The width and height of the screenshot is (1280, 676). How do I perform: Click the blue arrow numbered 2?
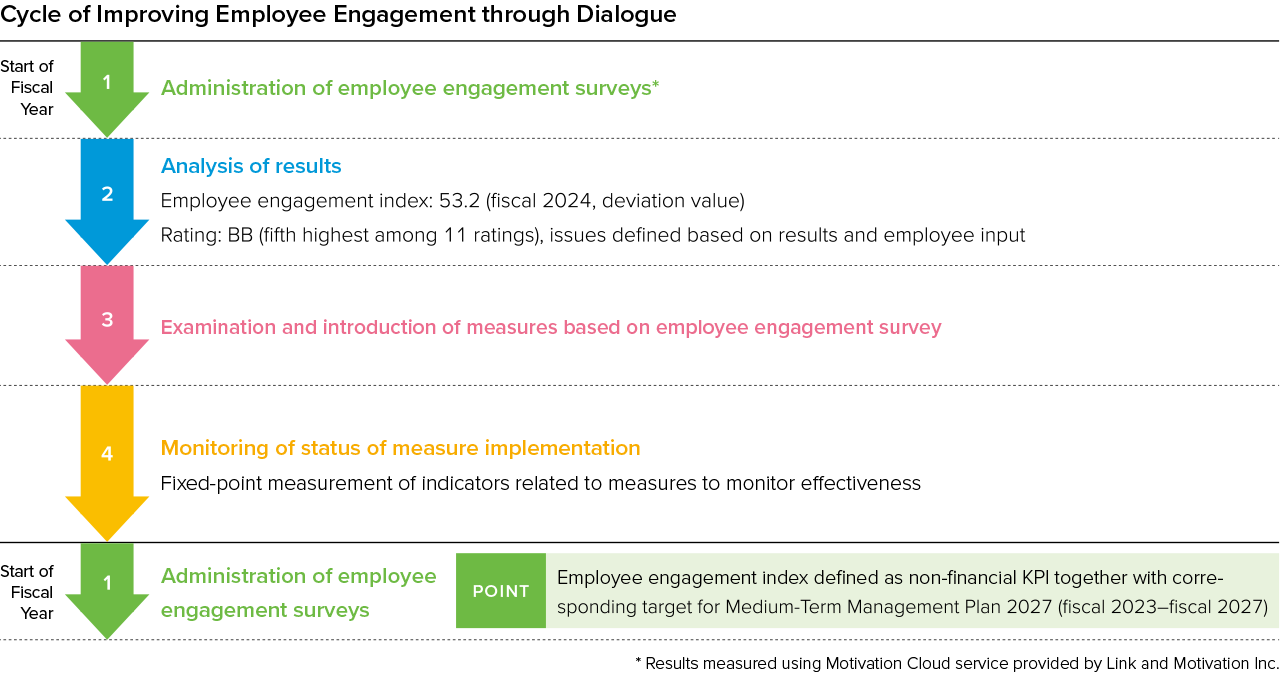tap(107, 201)
